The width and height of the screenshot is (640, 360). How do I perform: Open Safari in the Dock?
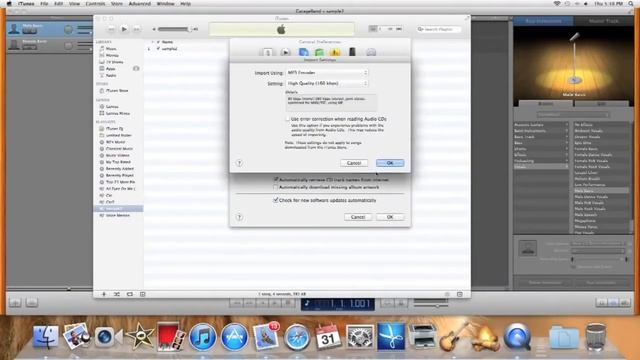point(297,337)
